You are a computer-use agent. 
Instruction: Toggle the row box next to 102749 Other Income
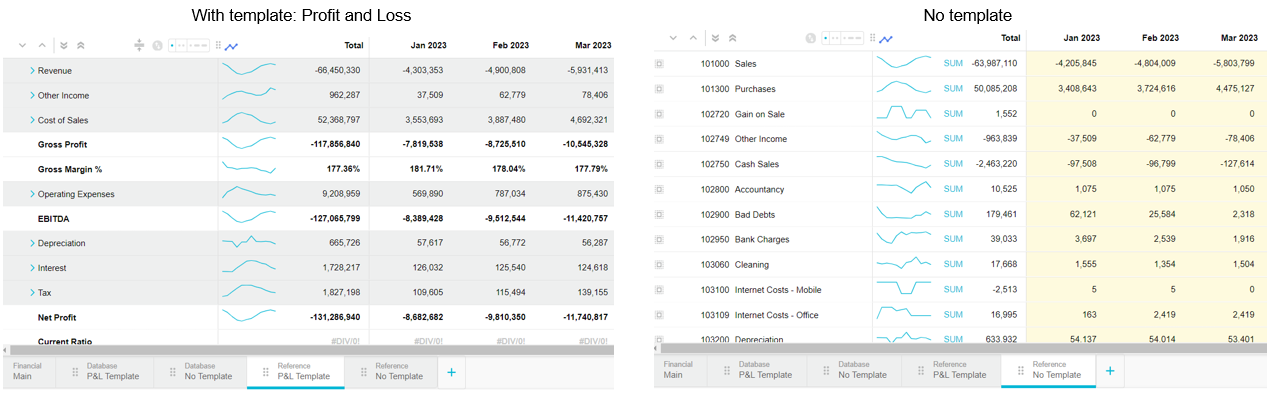coord(659,139)
